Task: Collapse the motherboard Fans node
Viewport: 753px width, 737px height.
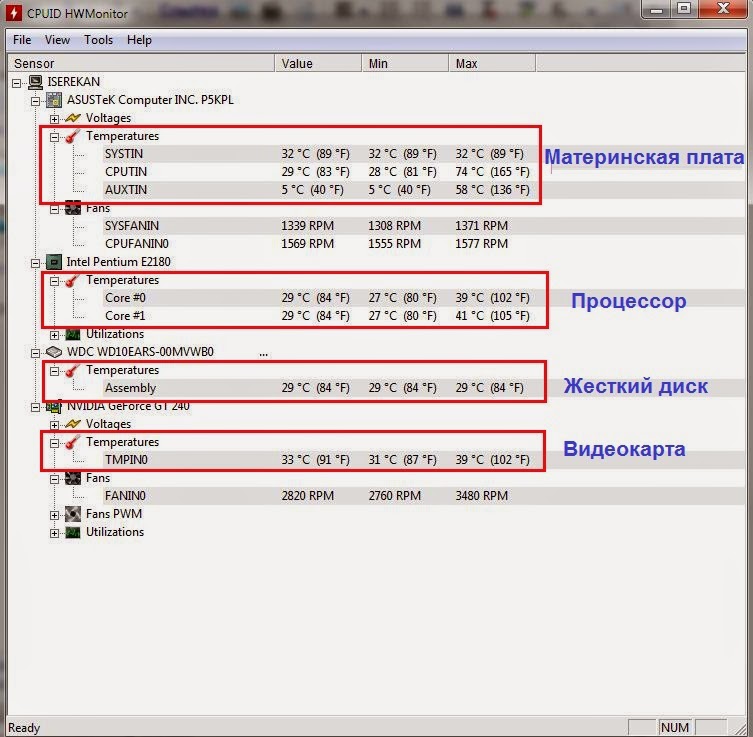Action: point(54,209)
